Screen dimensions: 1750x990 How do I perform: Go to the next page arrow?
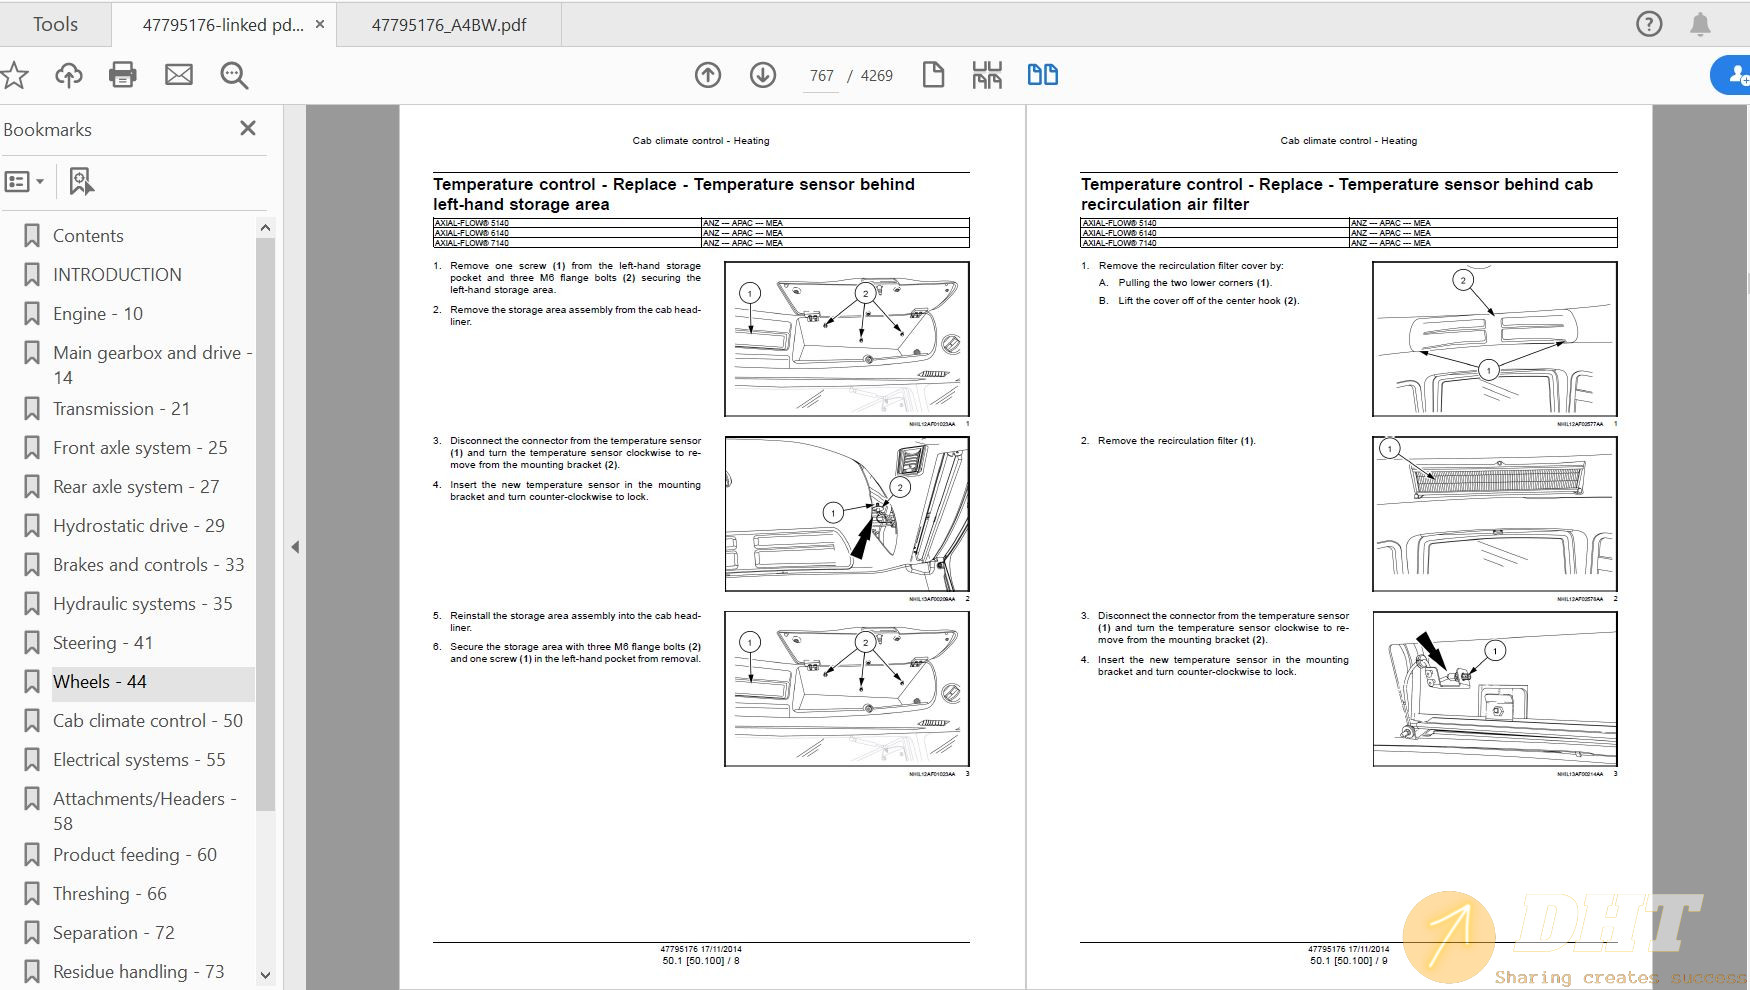tap(763, 75)
